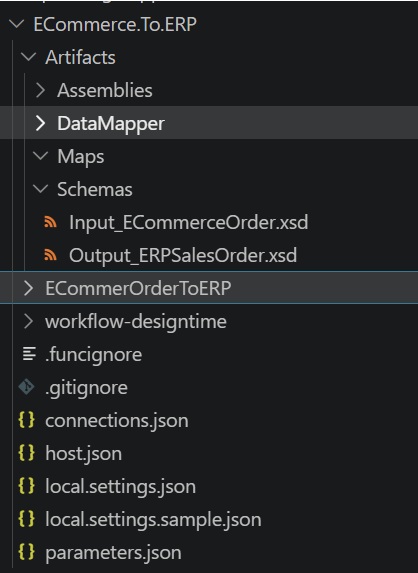The image size is (418, 573).
Task: Collapse the ECommerce.To.ERP root folder
Action: [x=16, y=24]
